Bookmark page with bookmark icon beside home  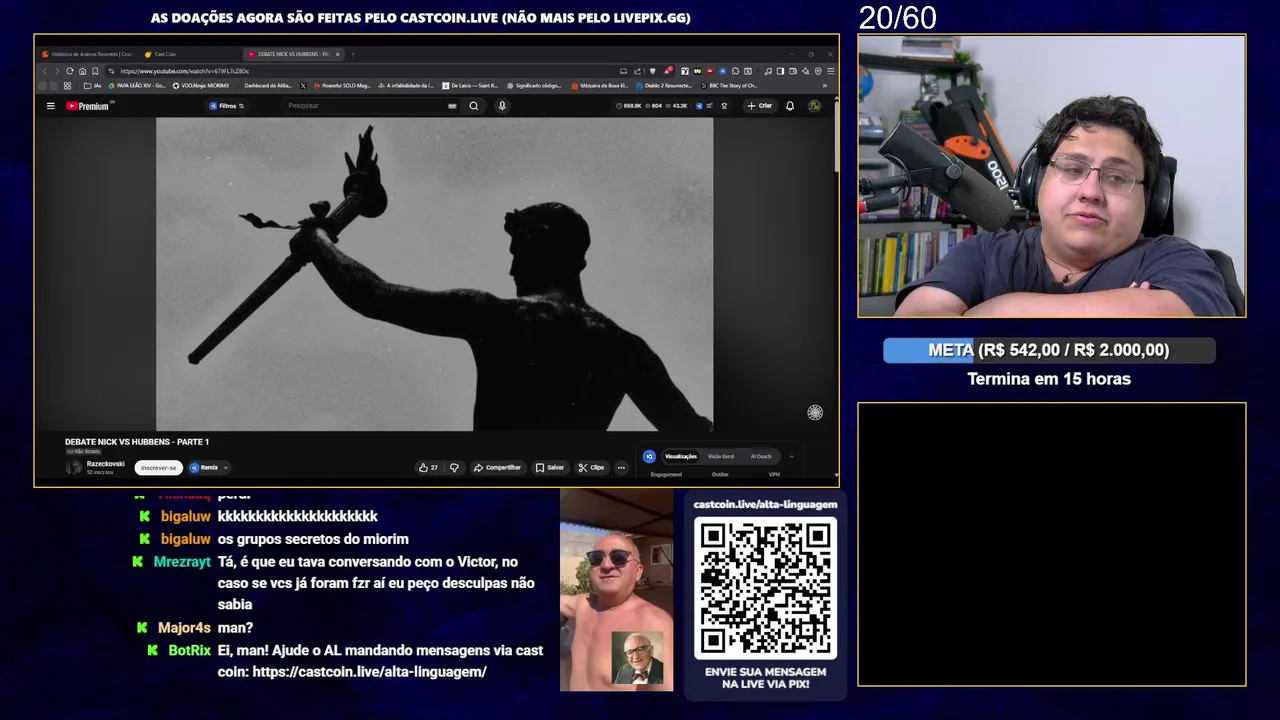tap(95, 71)
